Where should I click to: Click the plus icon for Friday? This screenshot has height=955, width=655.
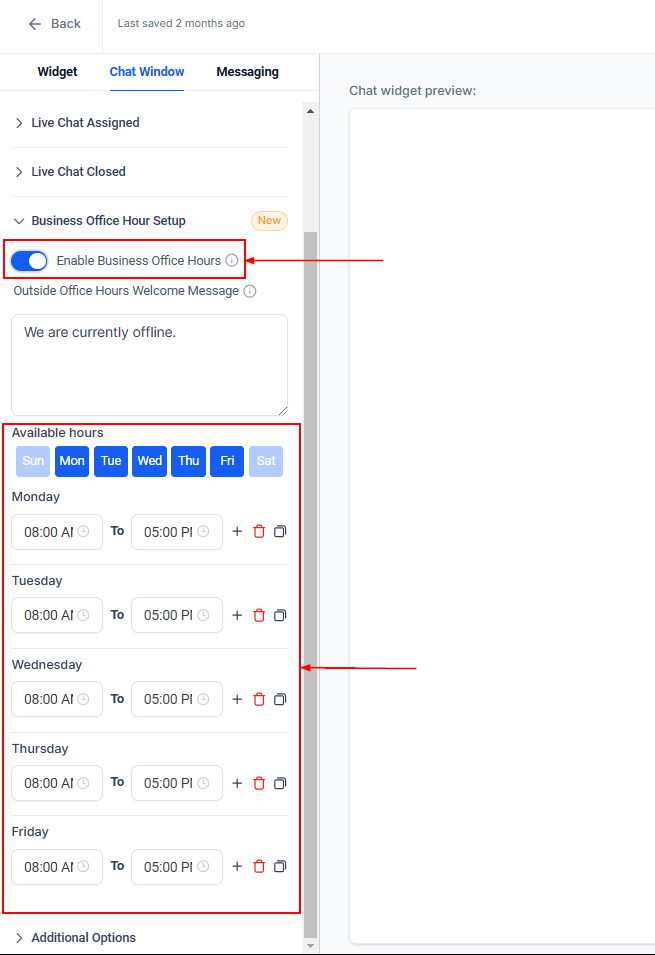click(x=237, y=867)
